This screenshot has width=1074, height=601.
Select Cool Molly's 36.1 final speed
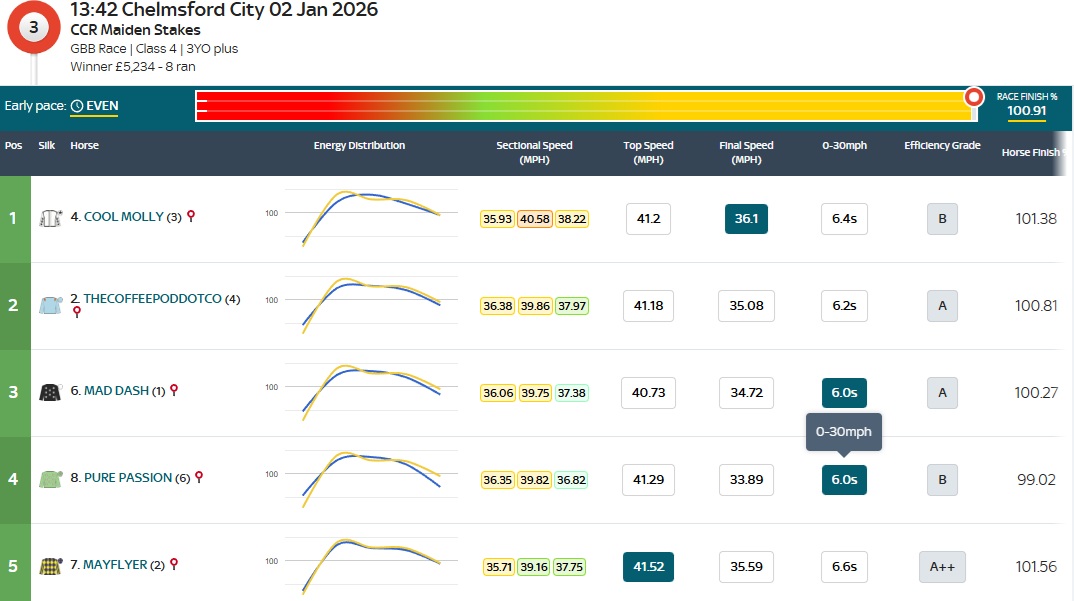(746, 219)
